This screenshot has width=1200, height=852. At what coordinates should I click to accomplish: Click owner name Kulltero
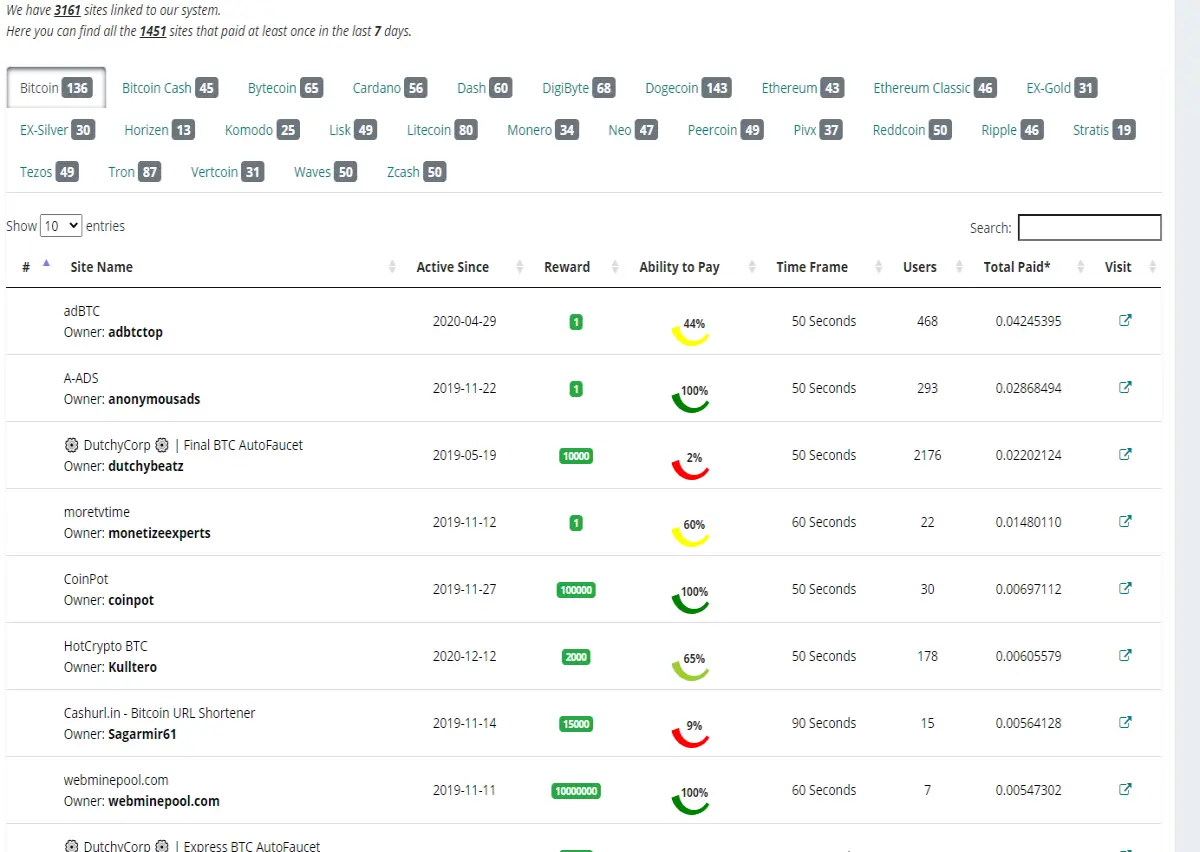point(132,667)
